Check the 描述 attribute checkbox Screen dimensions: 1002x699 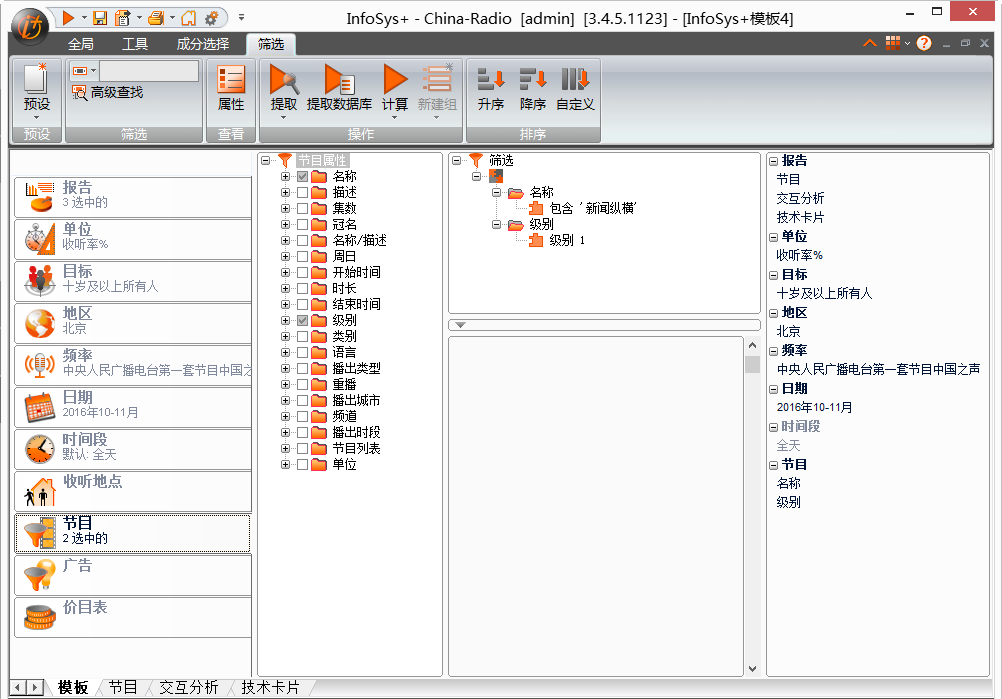303,192
